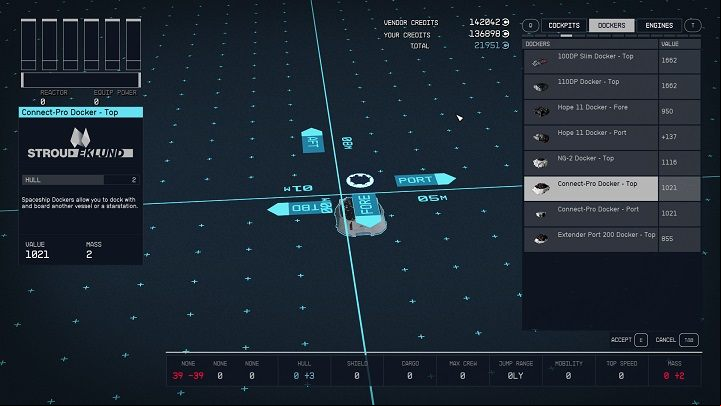Pick the Extender Port 200 Docker - Top
The width and height of the screenshot is (721, 406).
pos(612,239)
